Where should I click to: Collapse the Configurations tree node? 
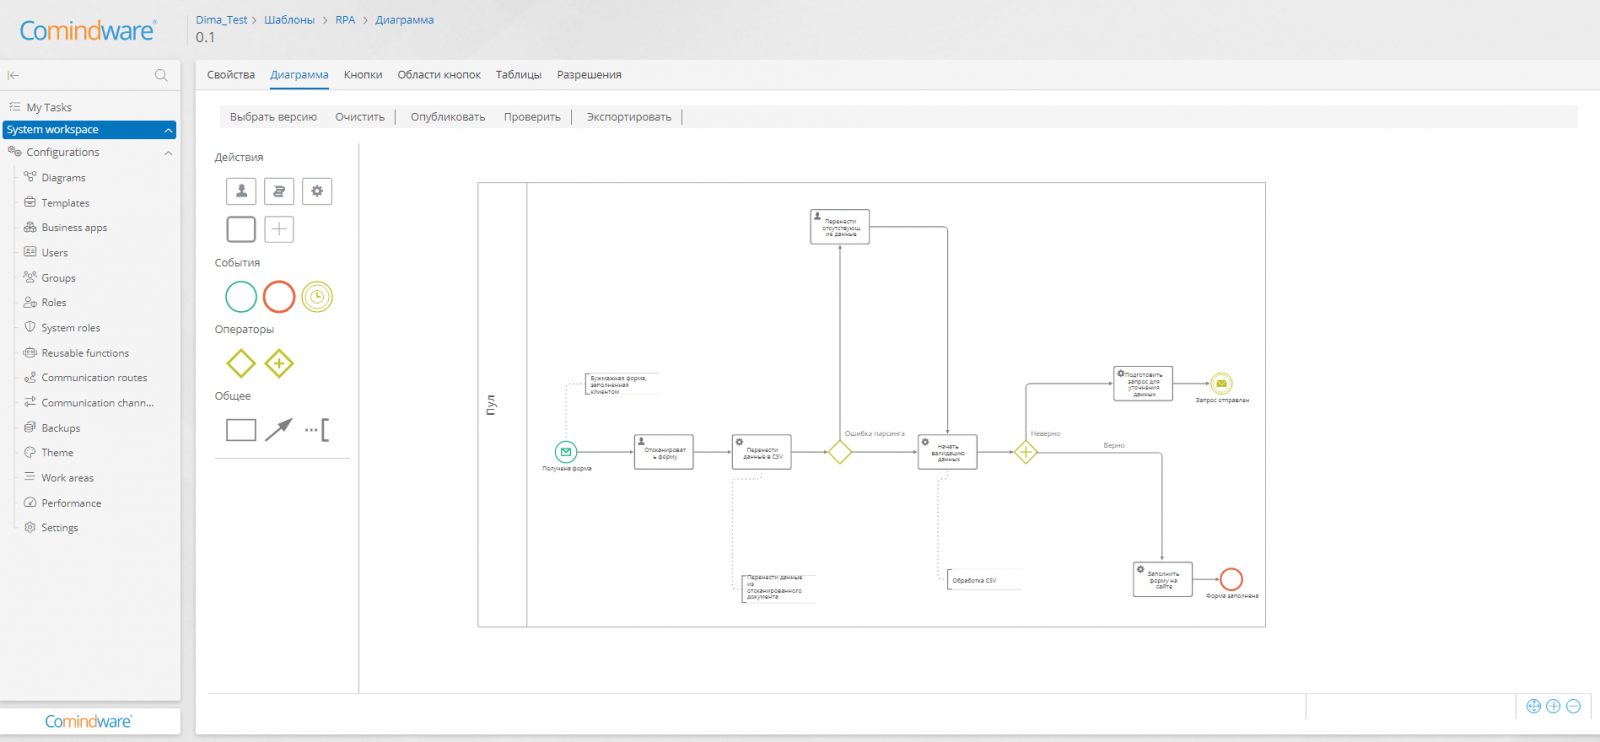168,153
